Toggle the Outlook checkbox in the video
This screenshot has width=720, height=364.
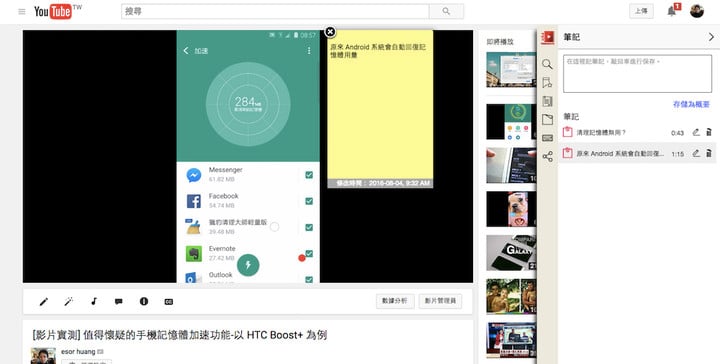point(309,279)
